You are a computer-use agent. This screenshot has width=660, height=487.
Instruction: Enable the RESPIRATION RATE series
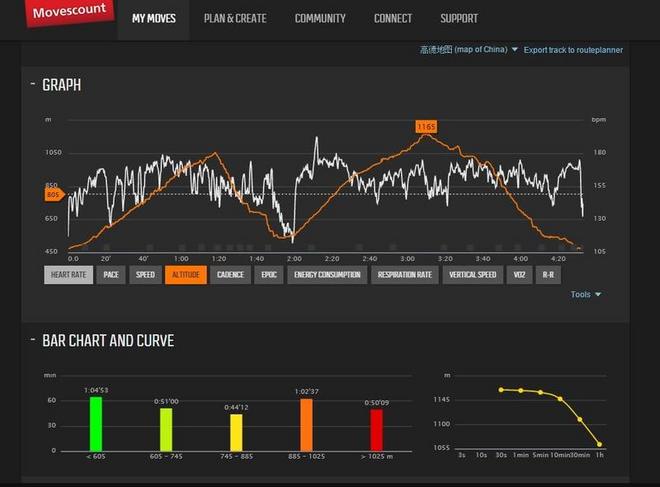pos(405,274)
